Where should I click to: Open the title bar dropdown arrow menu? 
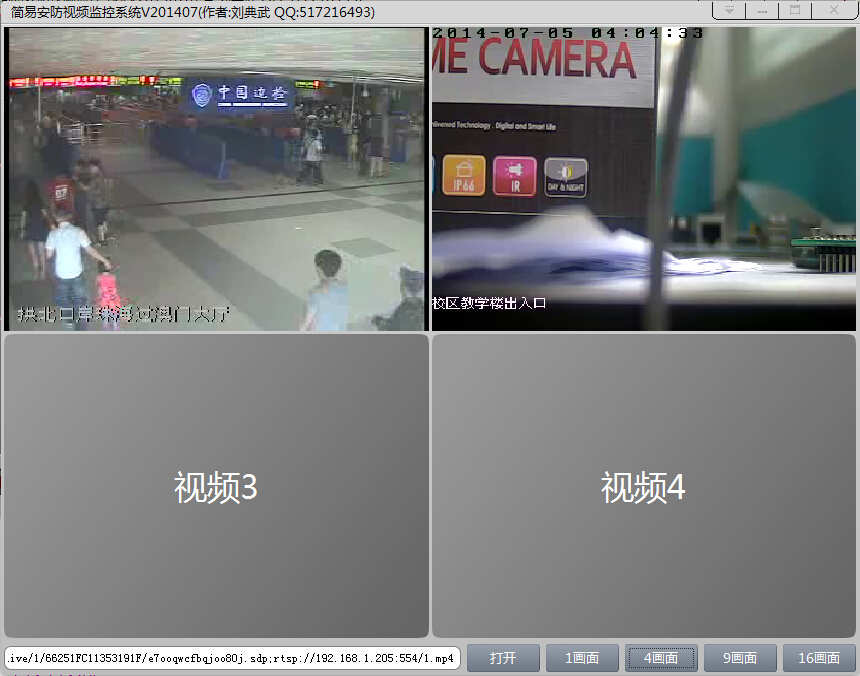728,10
